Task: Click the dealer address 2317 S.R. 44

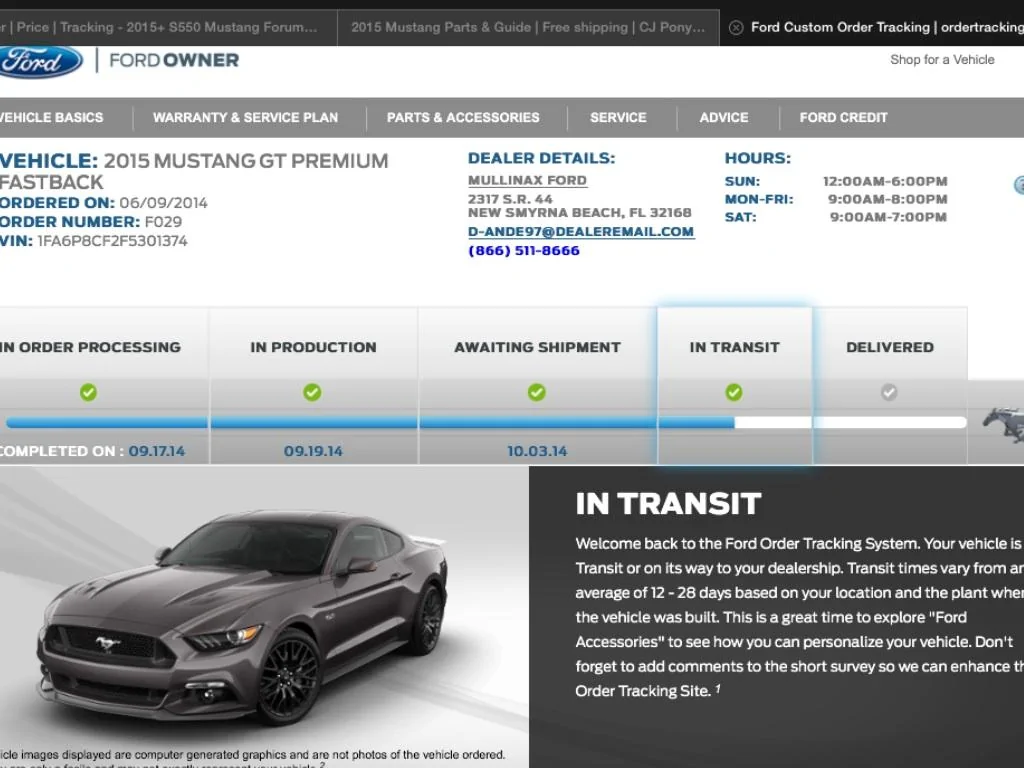Action: point(510,199)
